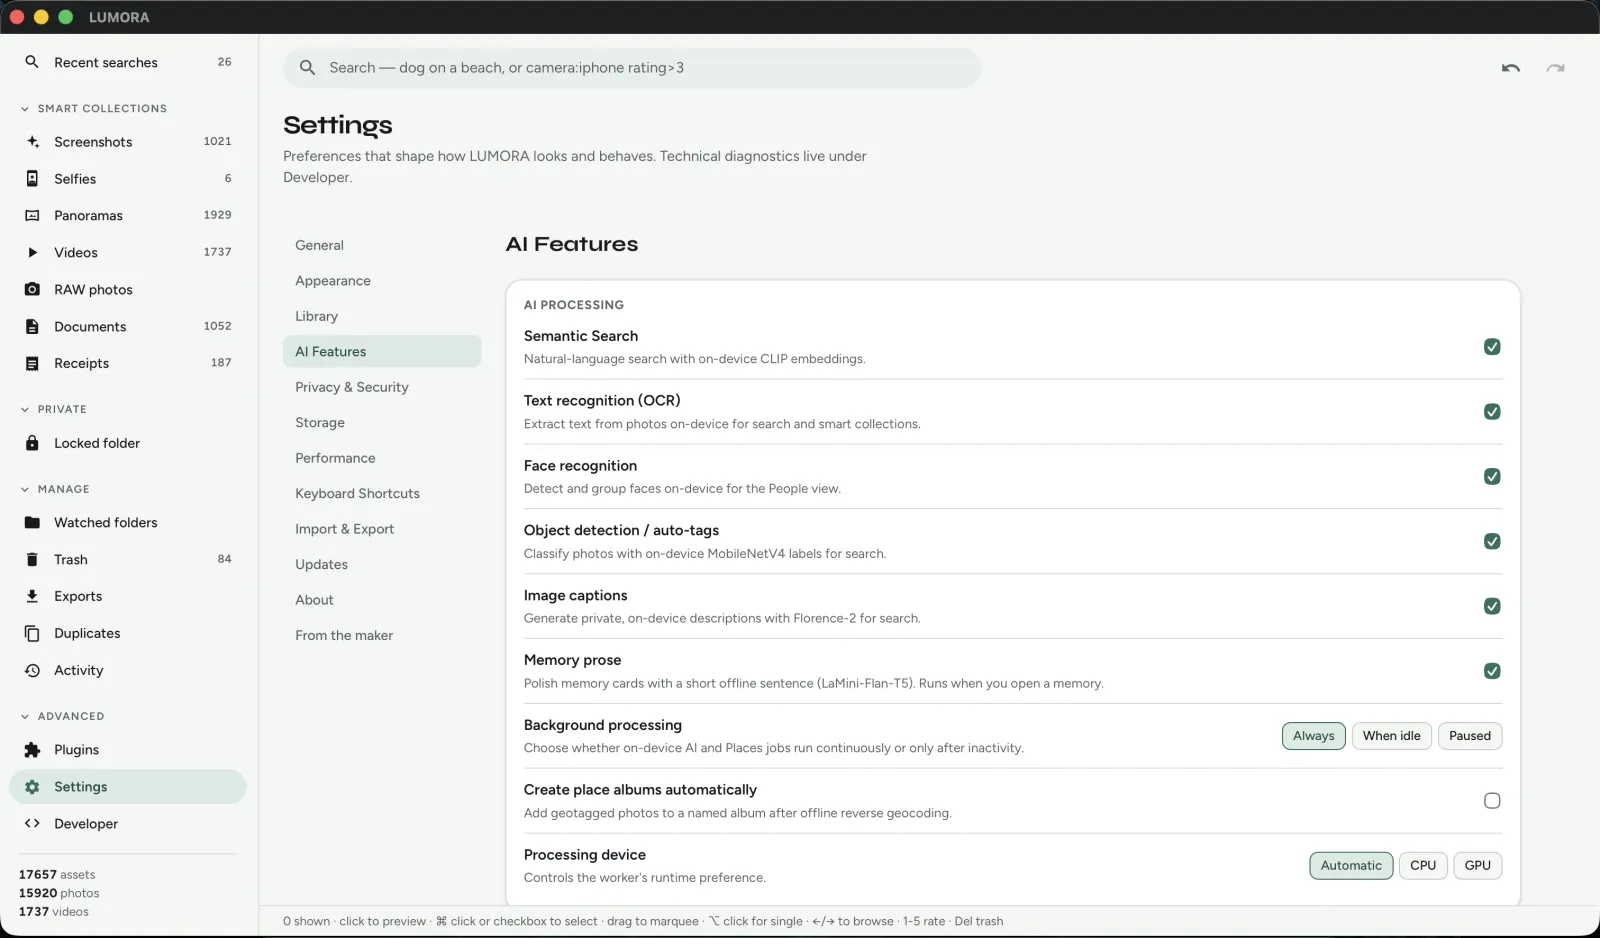
Task: Toggle Object detection / auto-tags checkbox
Action: click(1492, 542)
